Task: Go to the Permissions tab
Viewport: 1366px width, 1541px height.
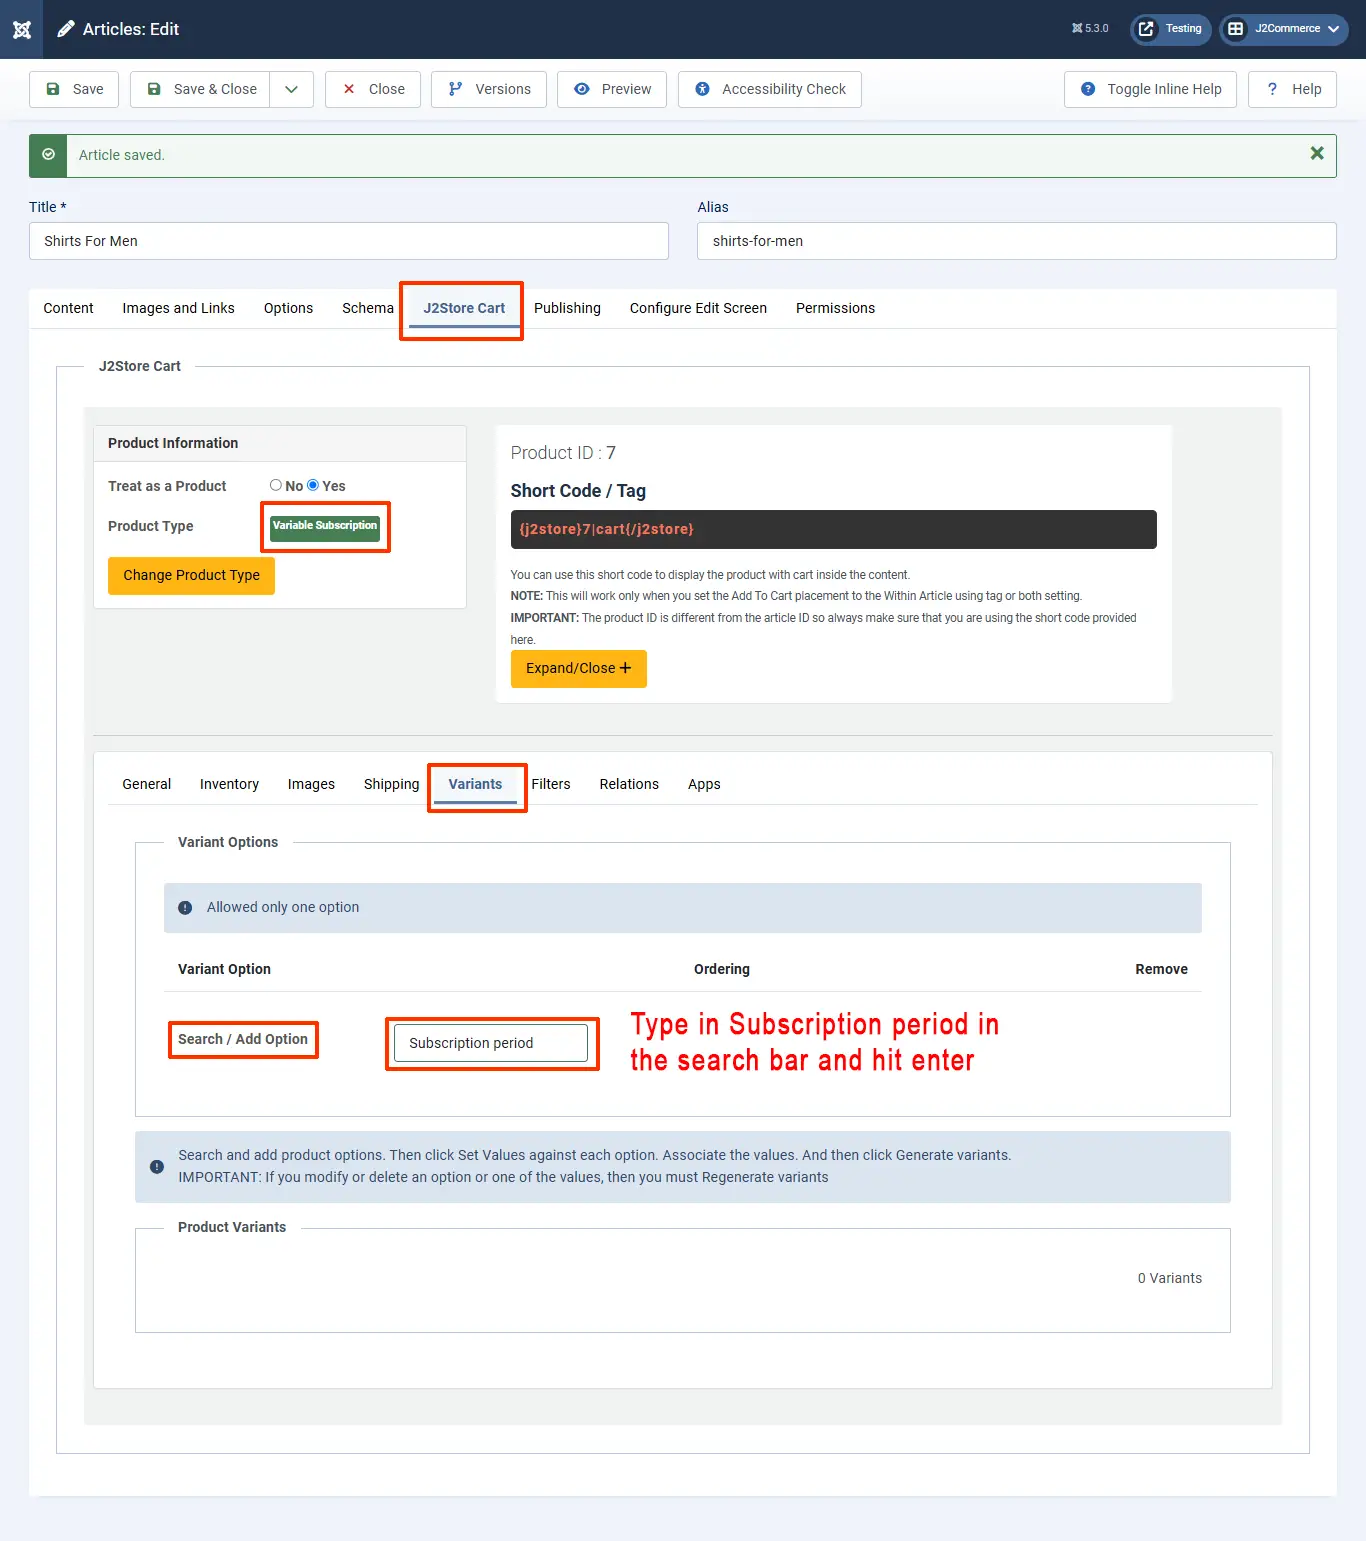Action: tap(835, 308)
